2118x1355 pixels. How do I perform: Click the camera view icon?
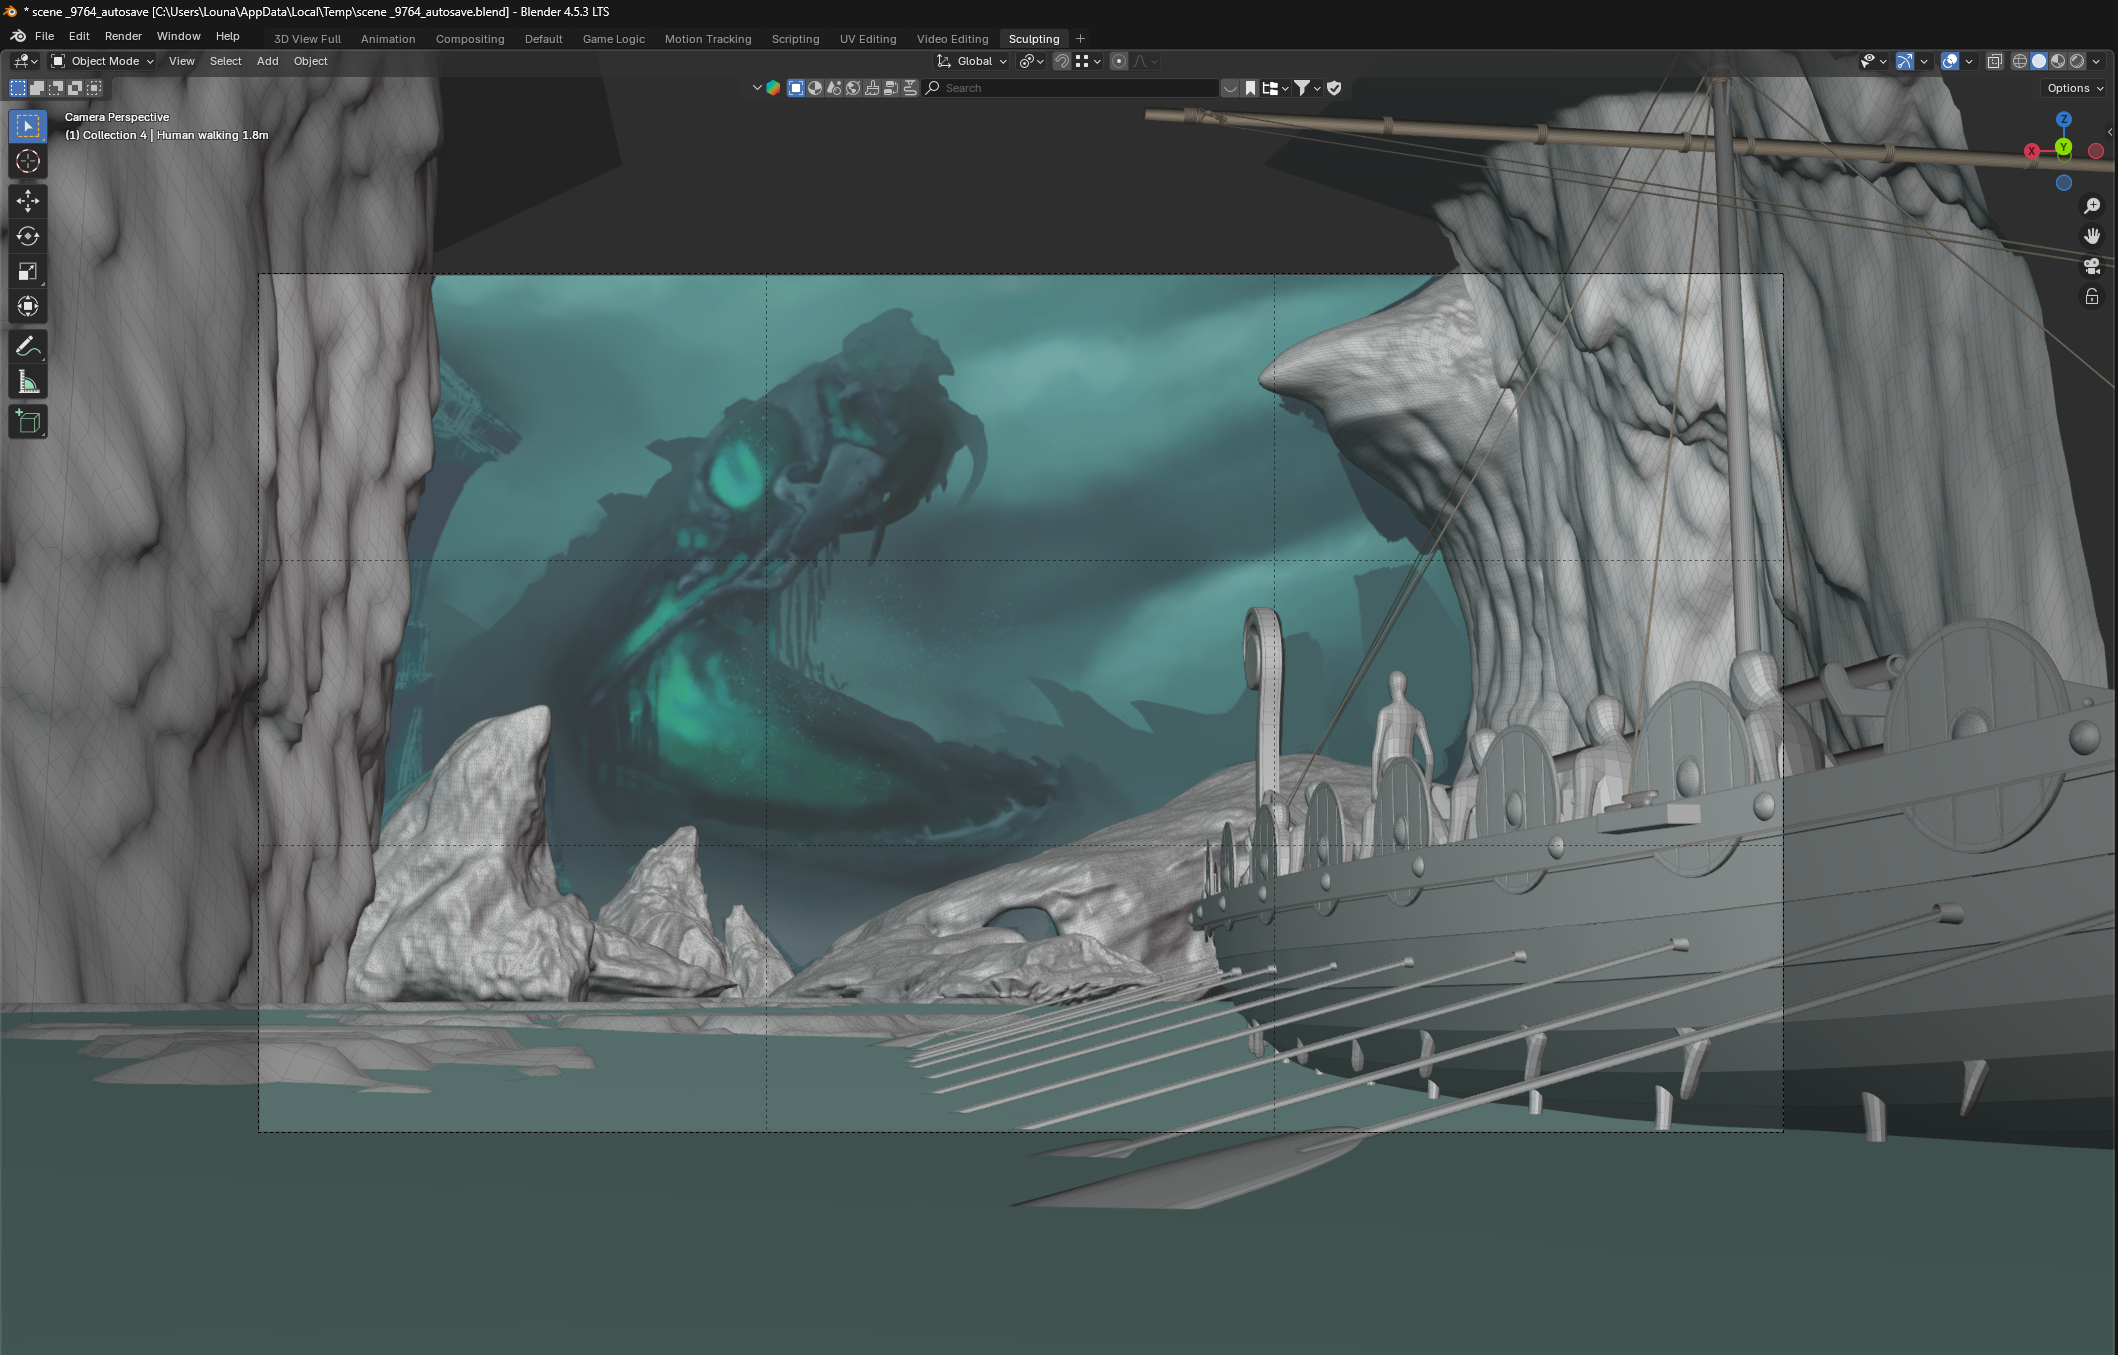click(2091, 266)
